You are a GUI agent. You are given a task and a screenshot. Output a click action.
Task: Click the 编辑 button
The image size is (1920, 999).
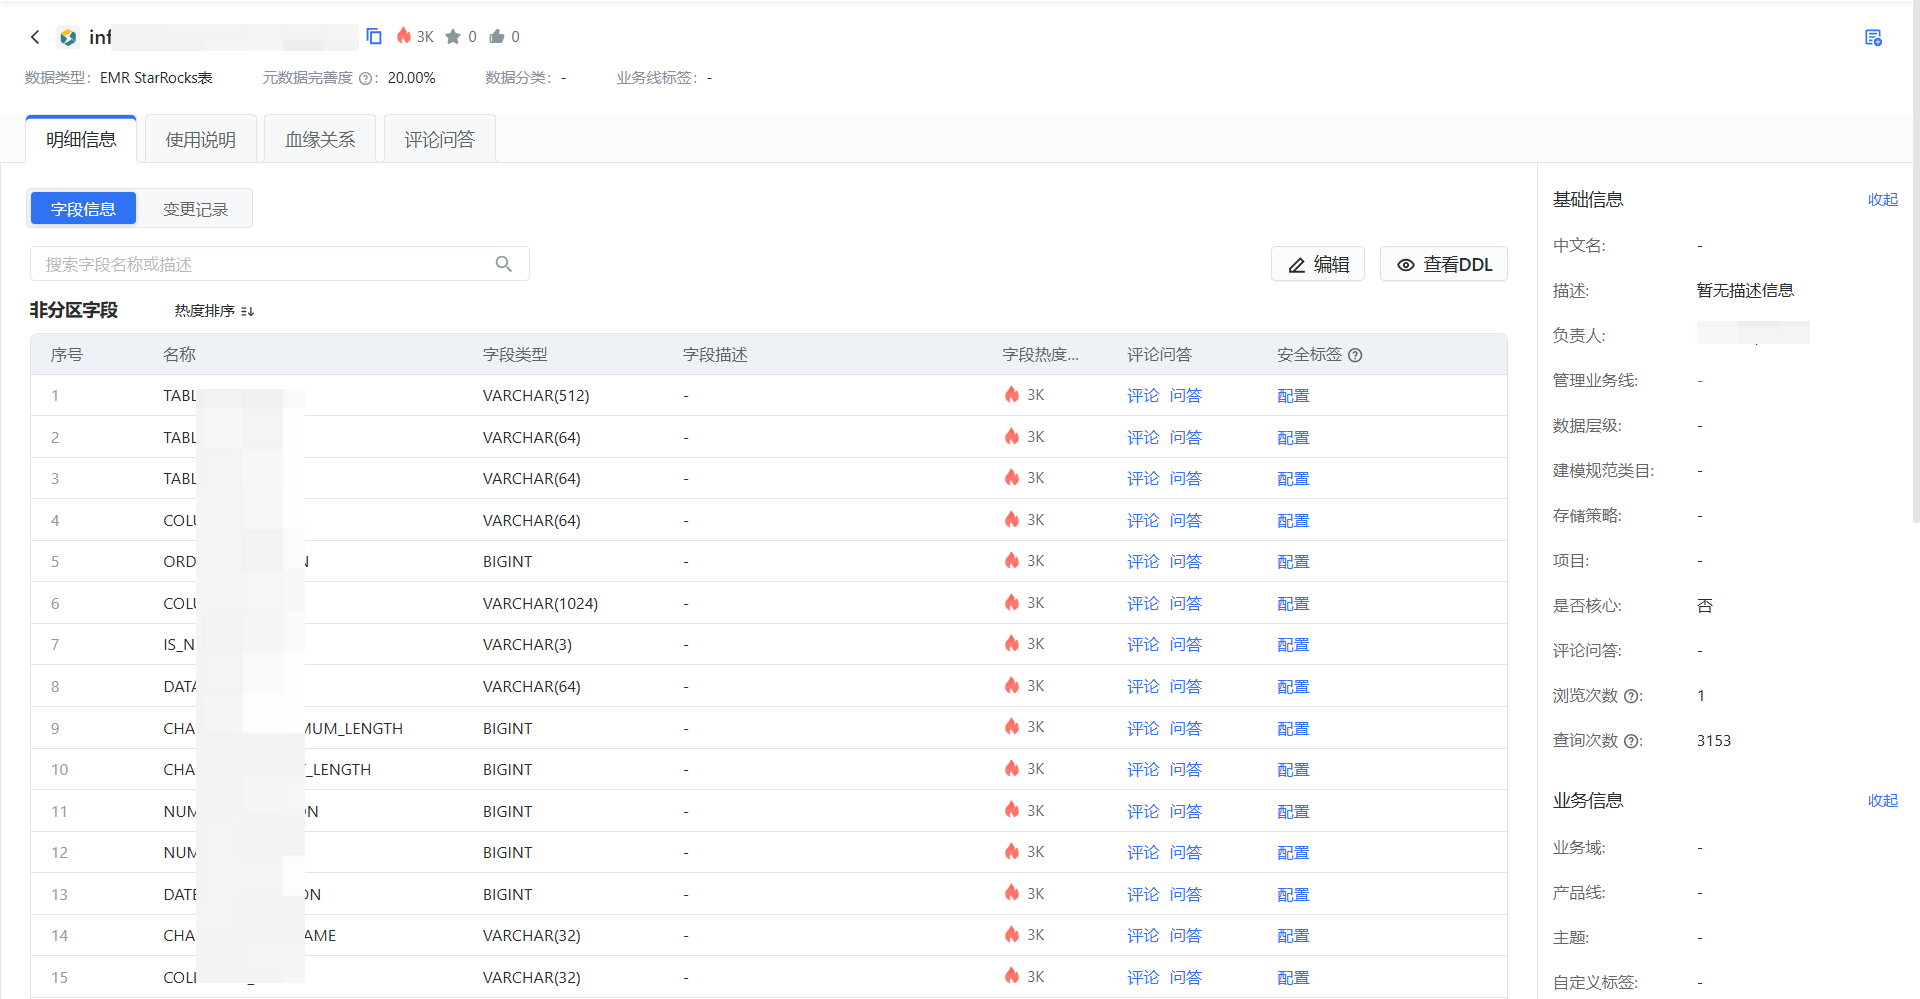click(1318, 264)
